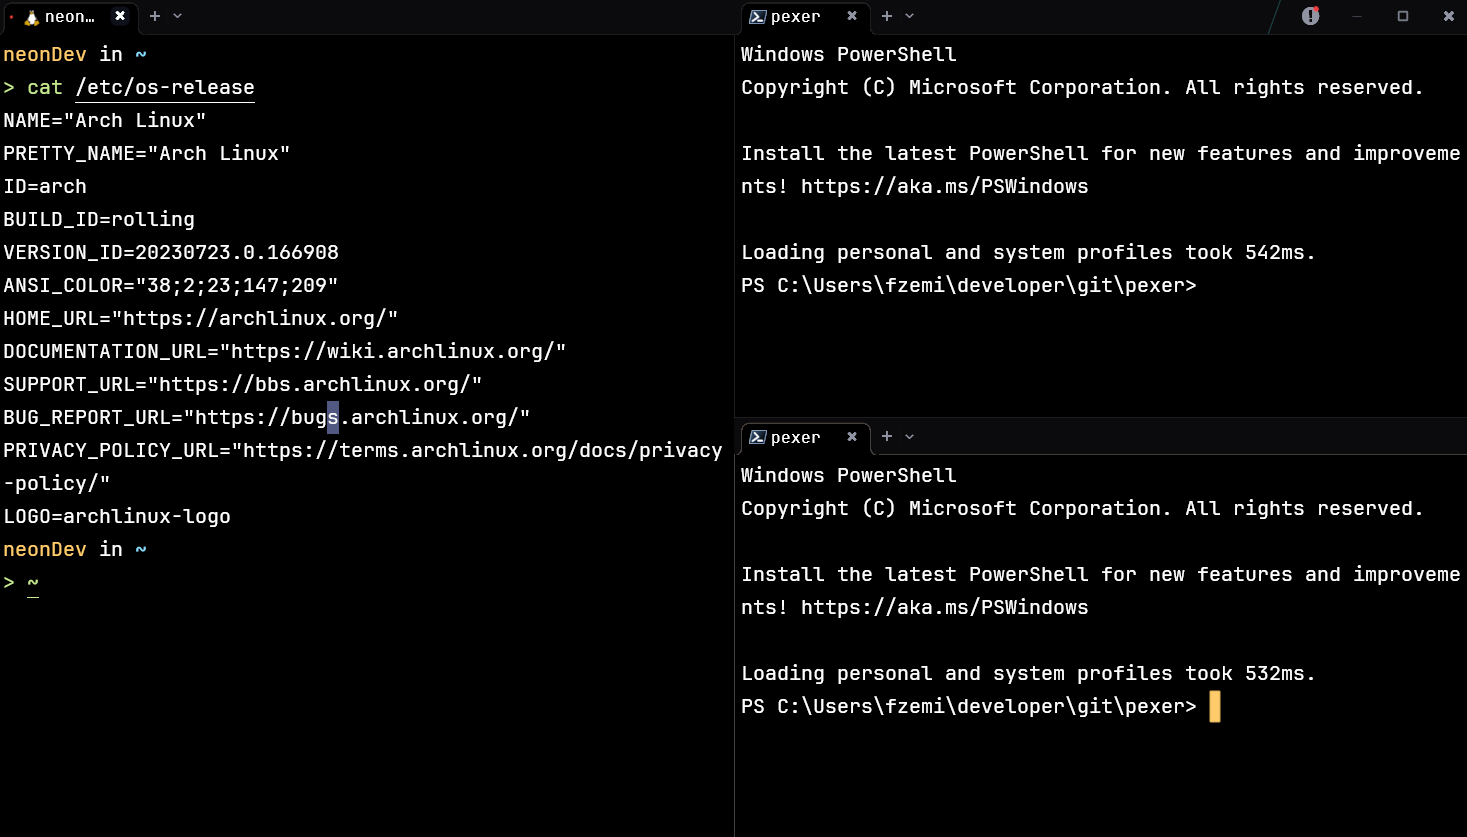The width and height of the screenshot is (1467, 837).
Task: Open aka.ms/PSWindows link in lower PowerShell pane
Action: [944, 608]
